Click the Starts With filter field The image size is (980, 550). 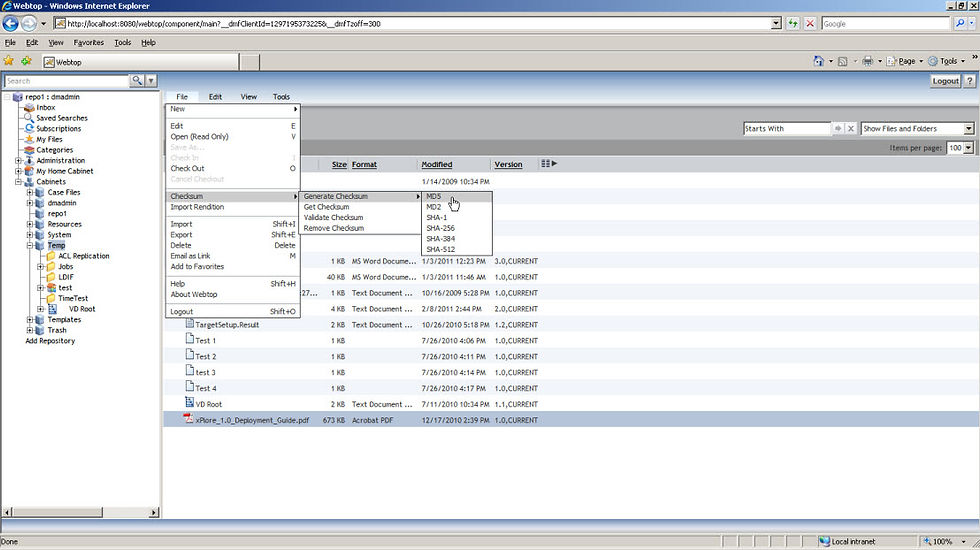pyautogui.click(x=787, y=128)
